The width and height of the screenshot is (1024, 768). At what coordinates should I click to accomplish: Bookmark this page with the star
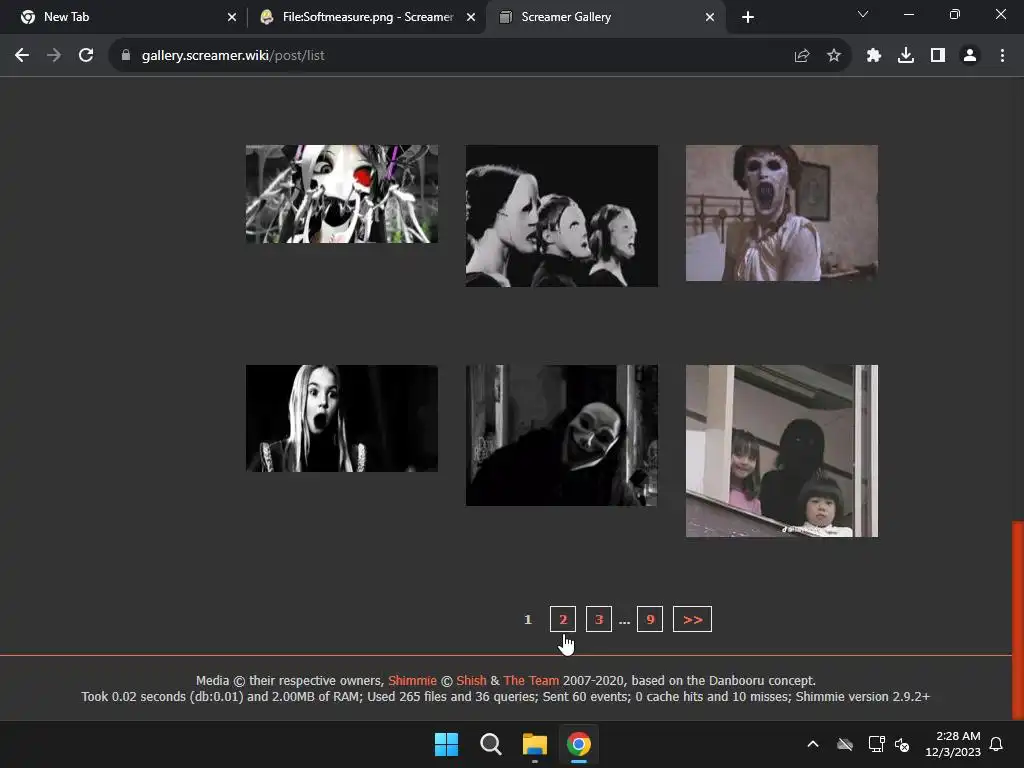tap(834, 56)
